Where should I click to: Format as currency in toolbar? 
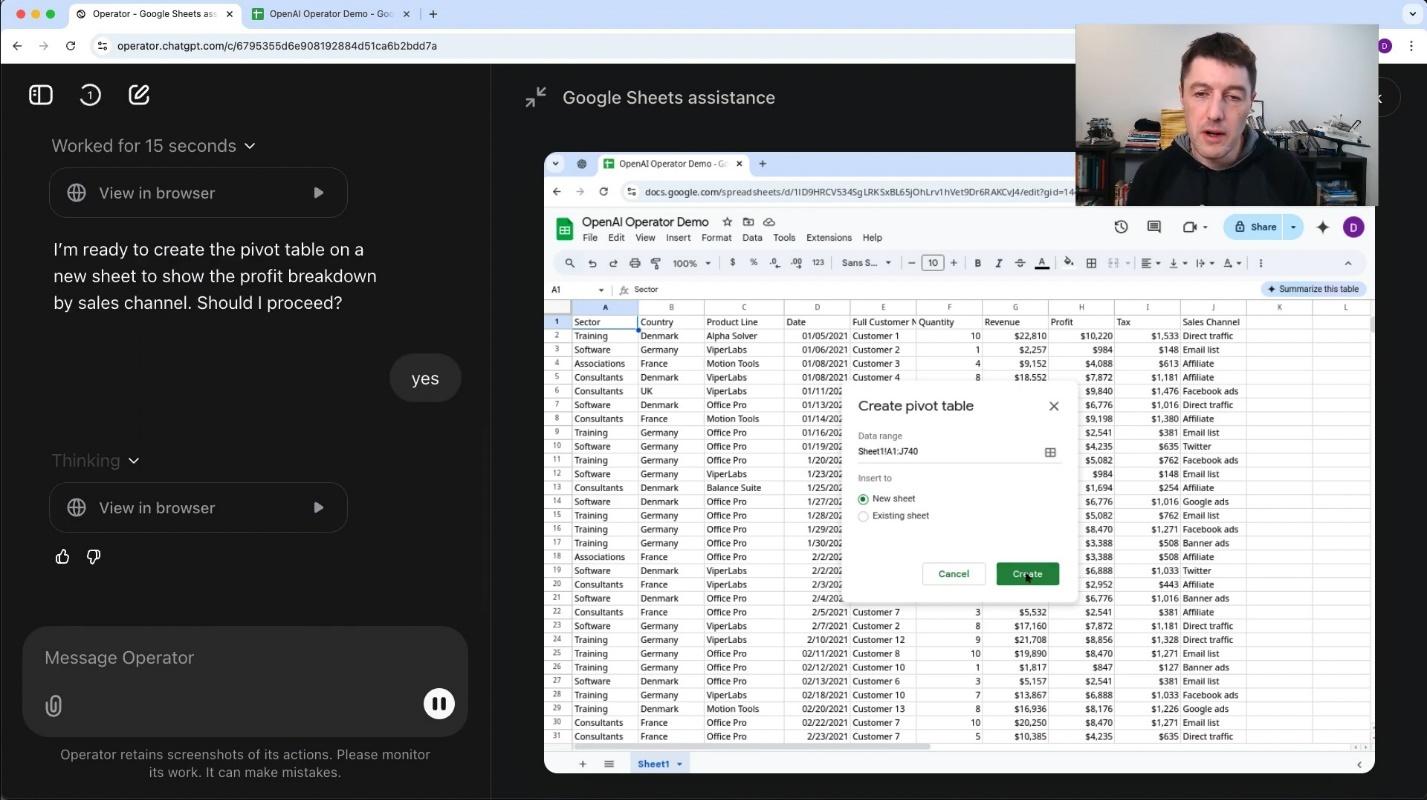tap(733, 263)
